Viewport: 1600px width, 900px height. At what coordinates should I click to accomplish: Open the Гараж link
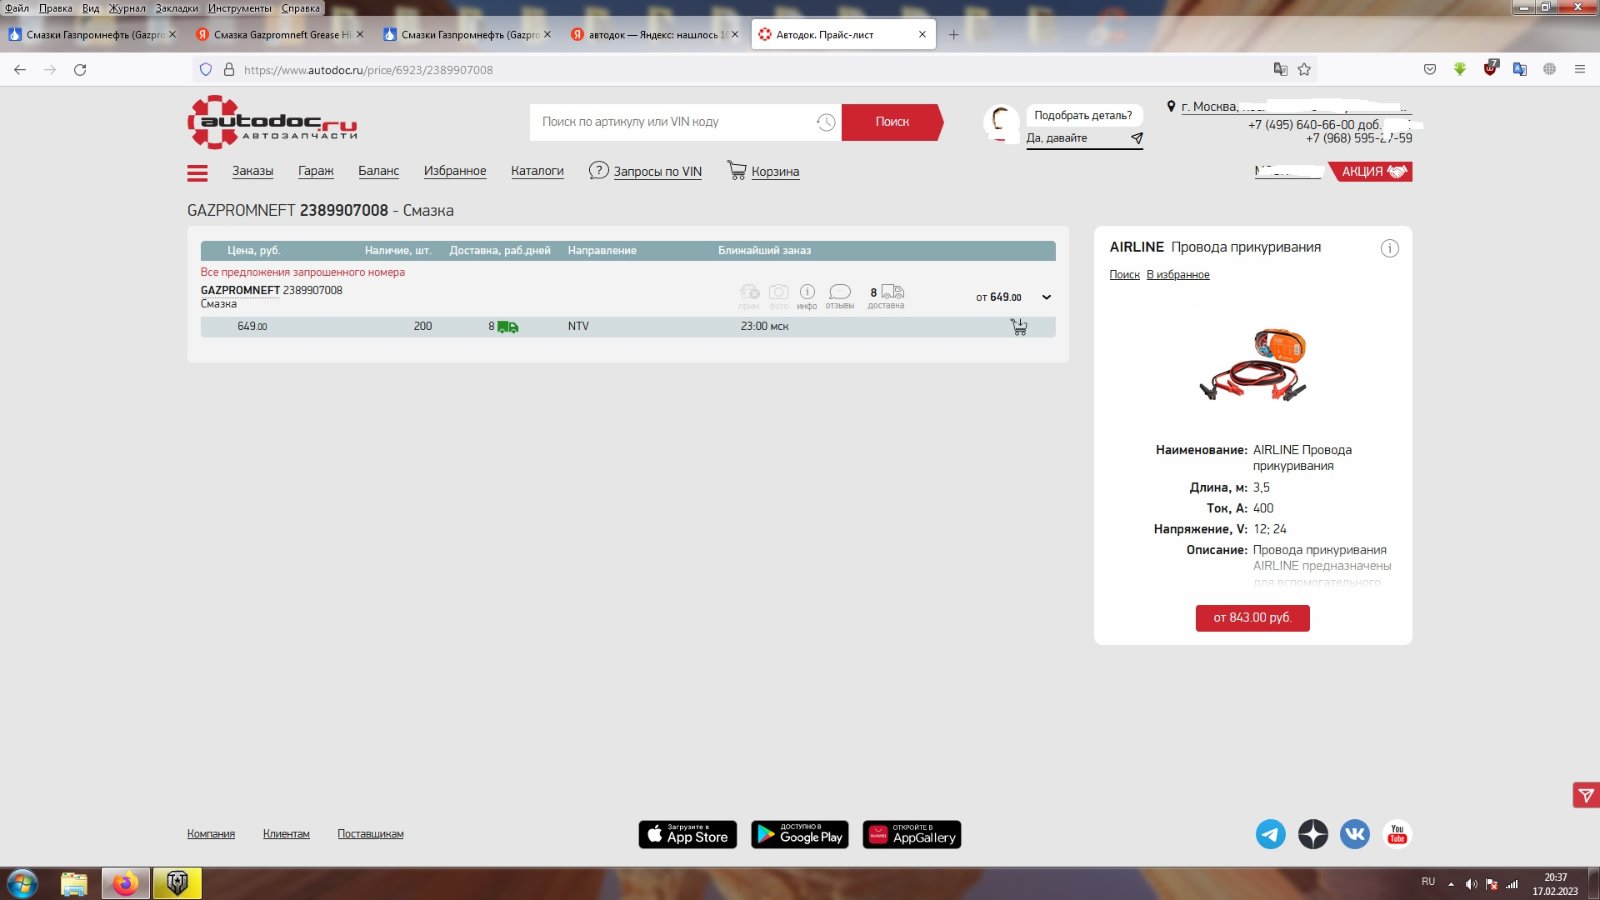click(x=316, y=171)
